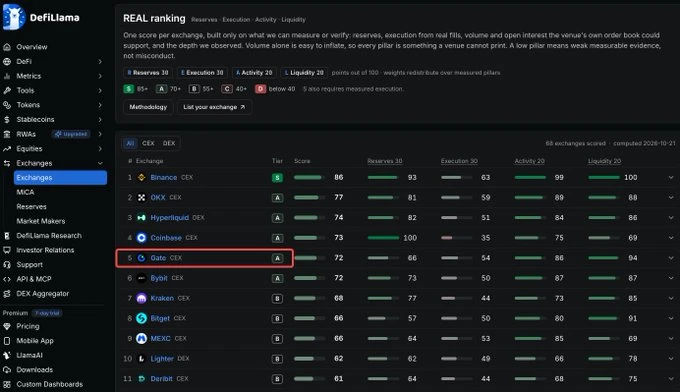Click the API & MCP code icon
The image size is (680, 392).
click(7, 279)
